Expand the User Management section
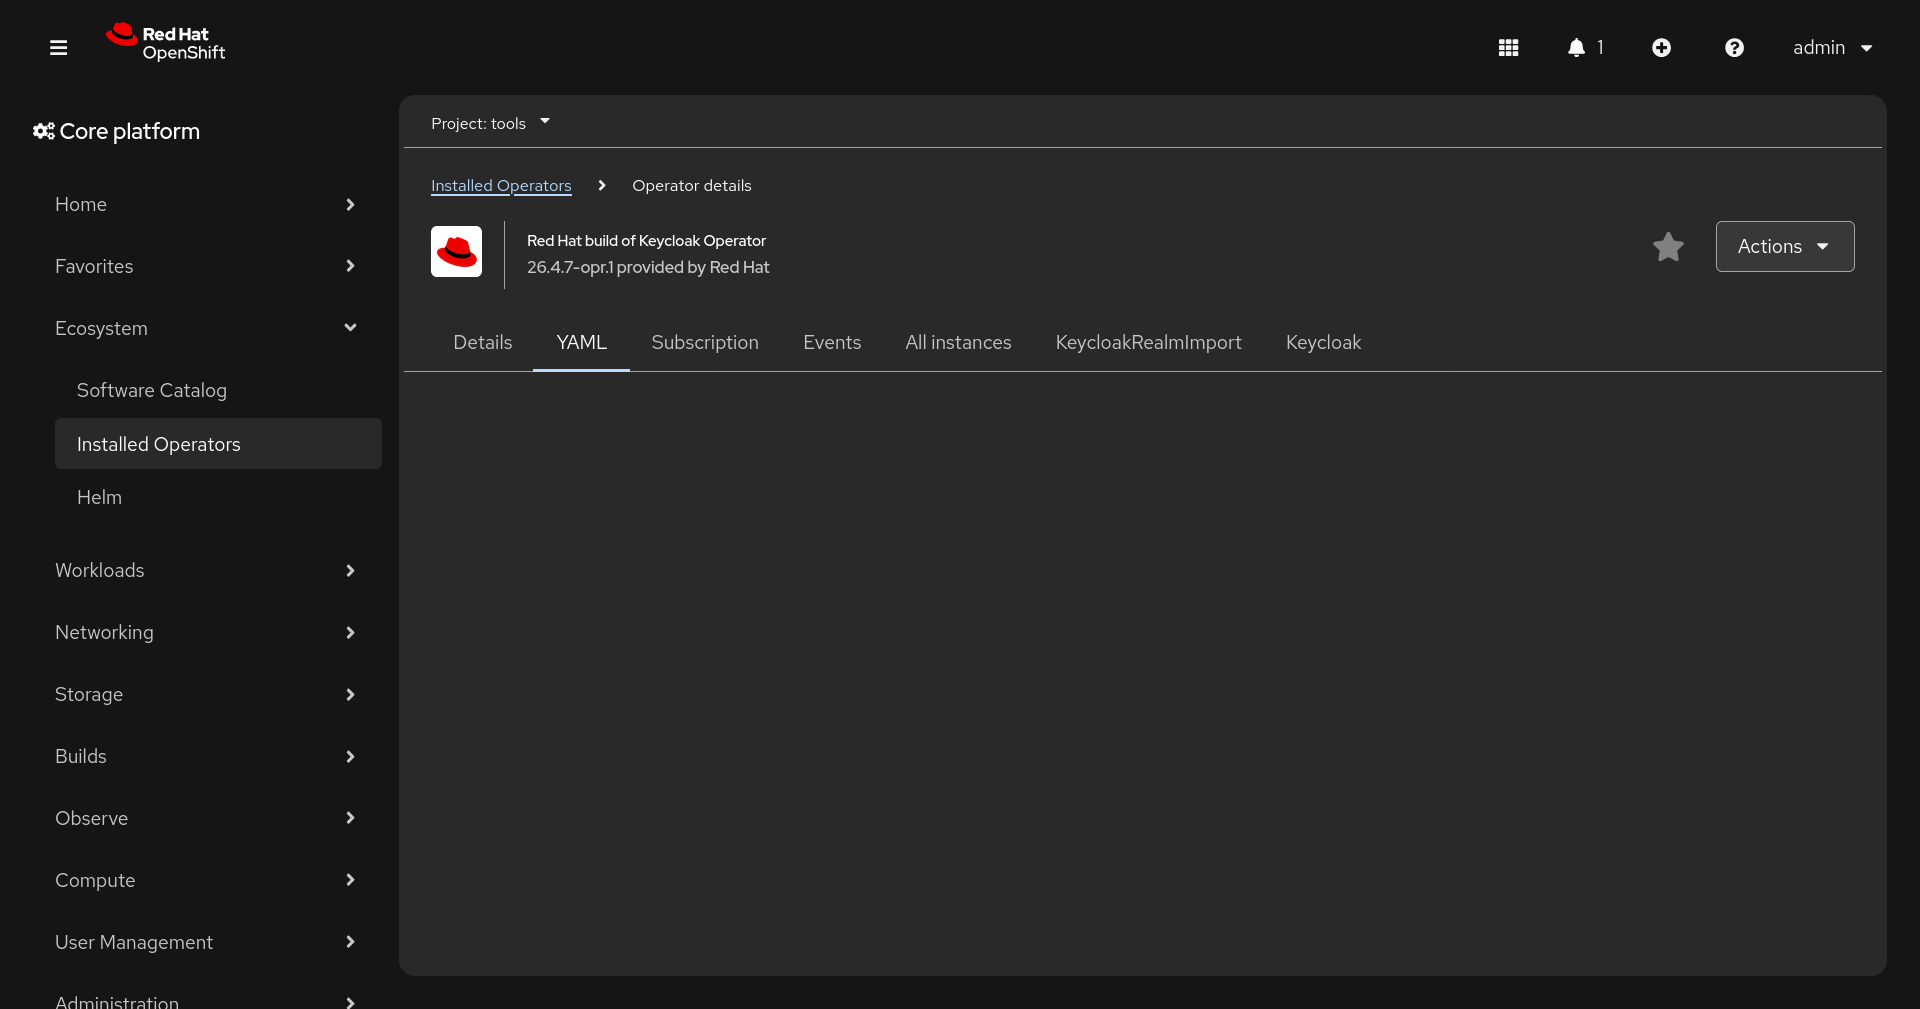 [x=205, y=943]
